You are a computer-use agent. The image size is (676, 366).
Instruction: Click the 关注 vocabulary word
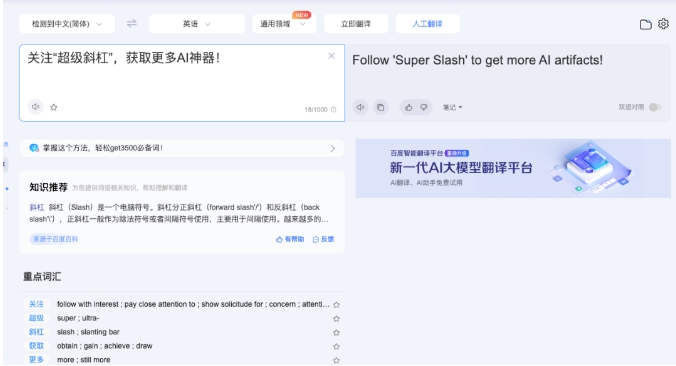coord(36,304)
